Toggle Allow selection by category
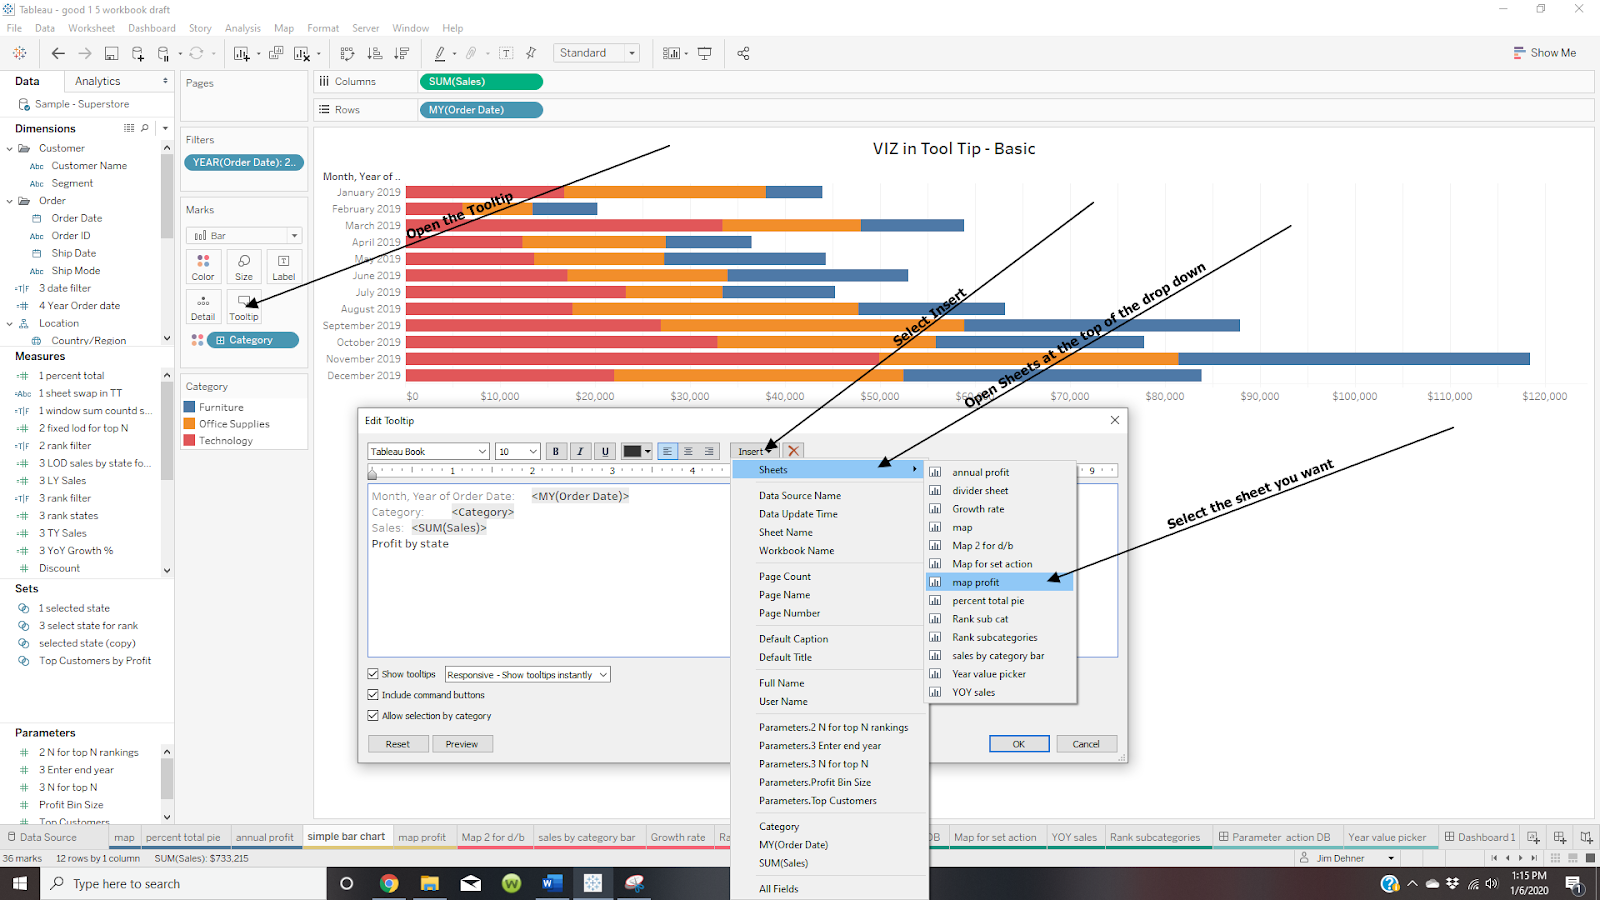 click(373, 715)
